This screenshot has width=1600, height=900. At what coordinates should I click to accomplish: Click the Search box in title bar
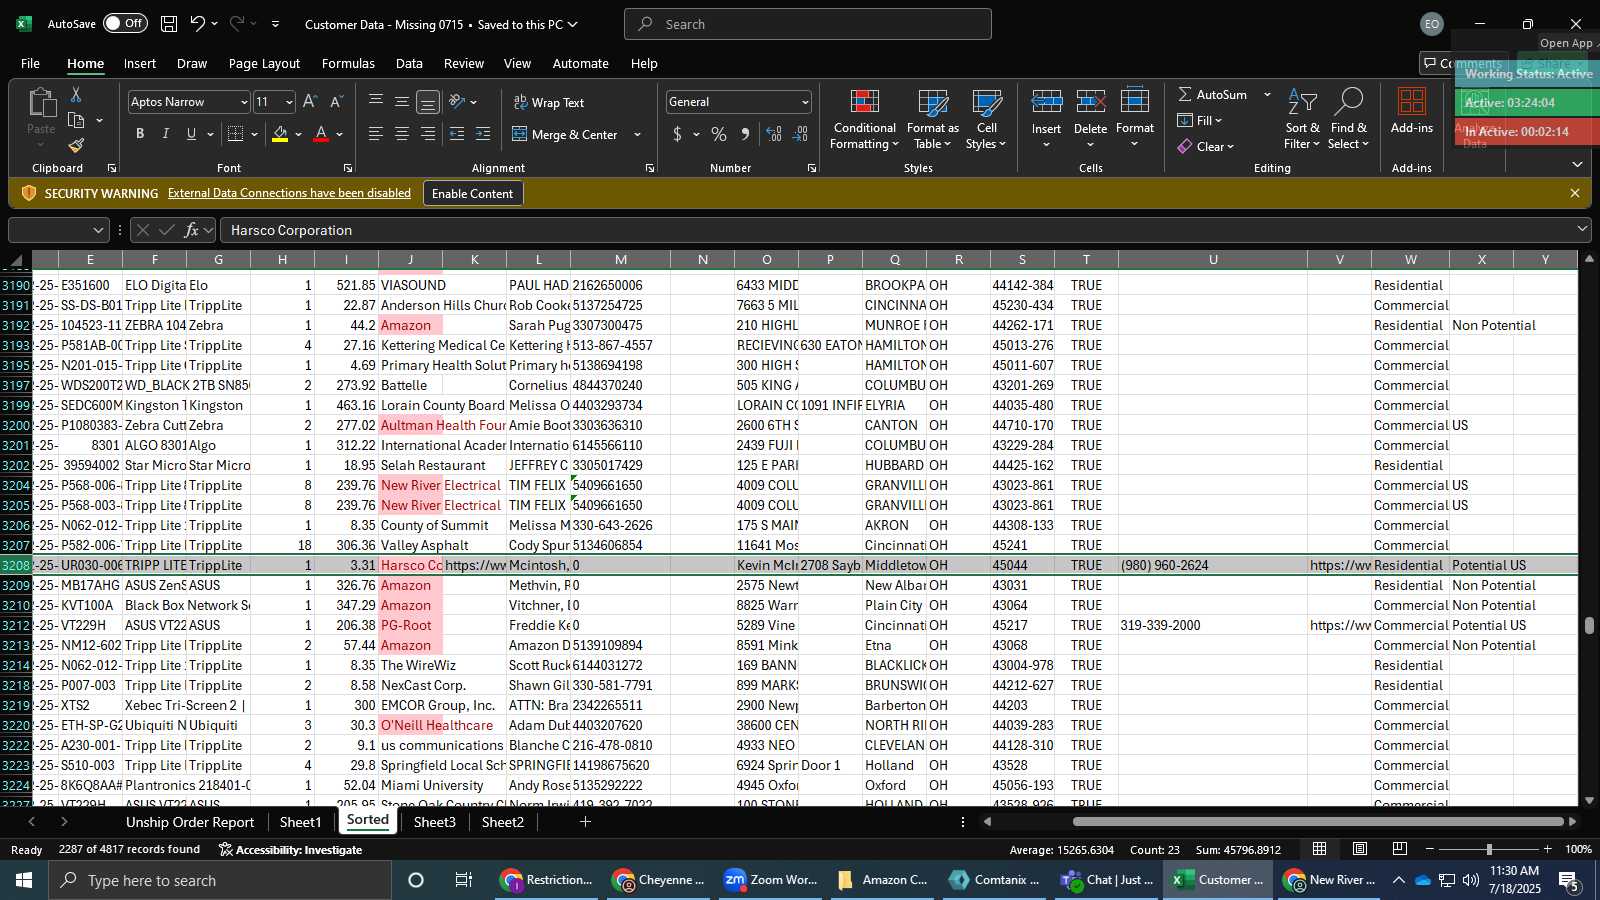(808, 24)
